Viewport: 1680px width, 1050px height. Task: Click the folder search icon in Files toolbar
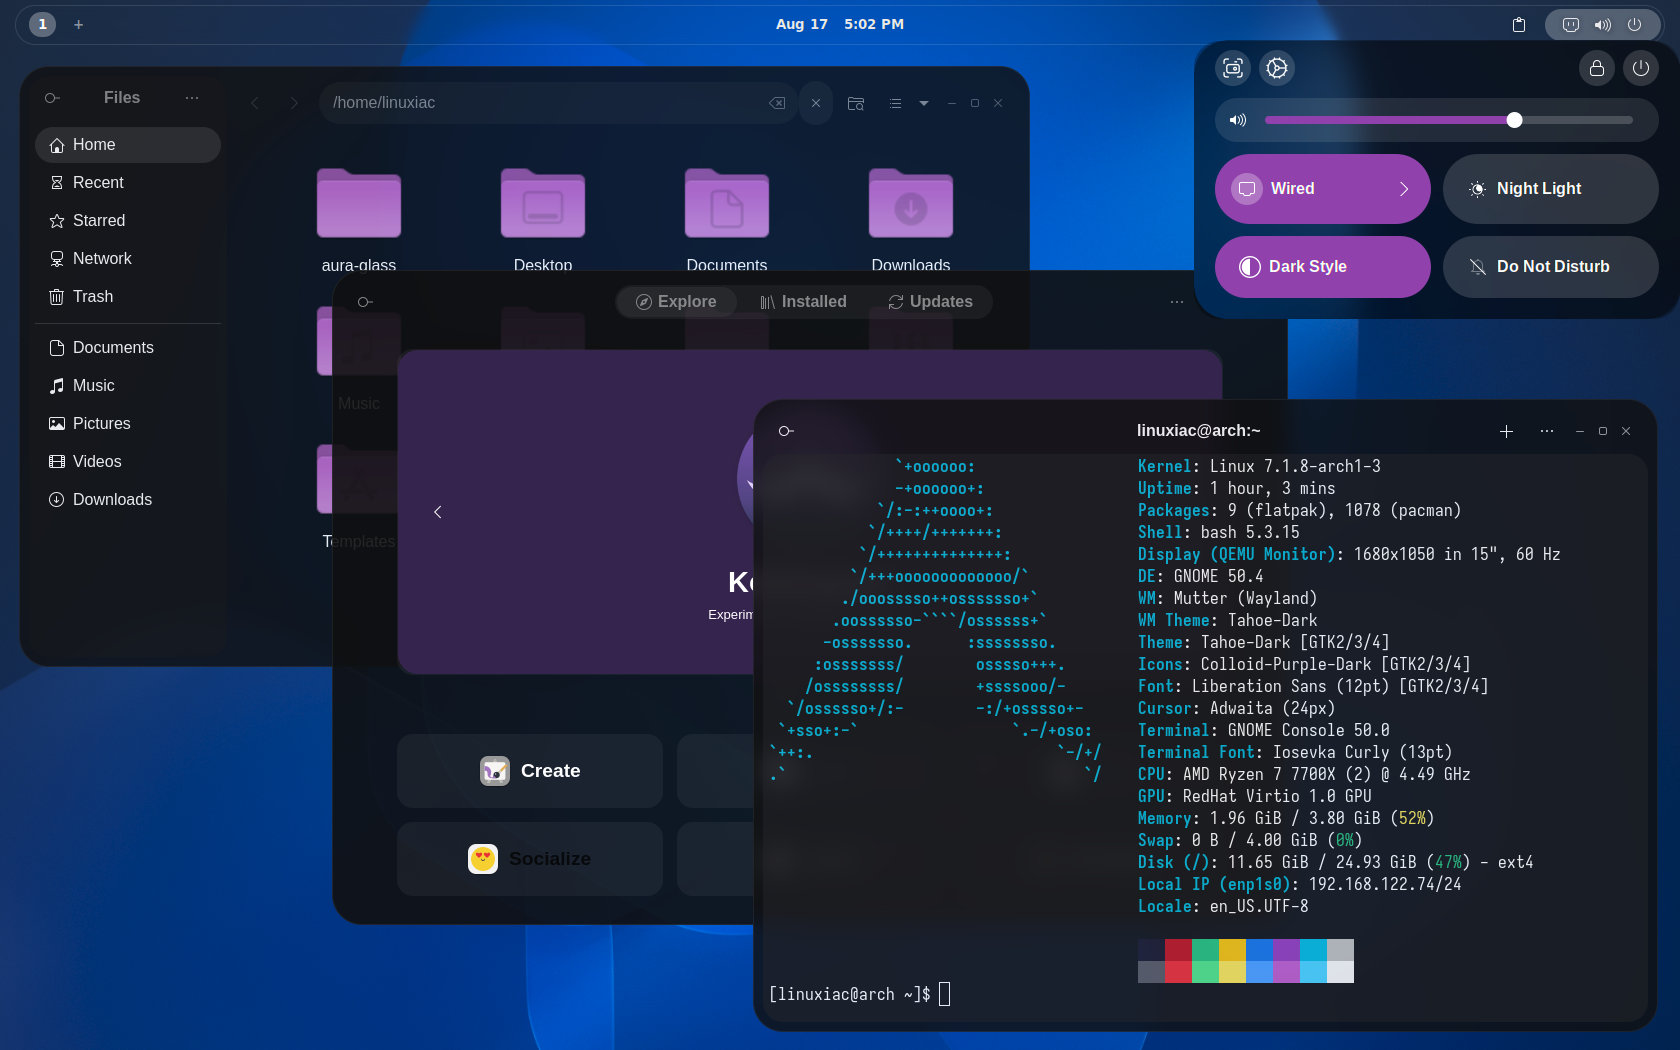(856, 103)
